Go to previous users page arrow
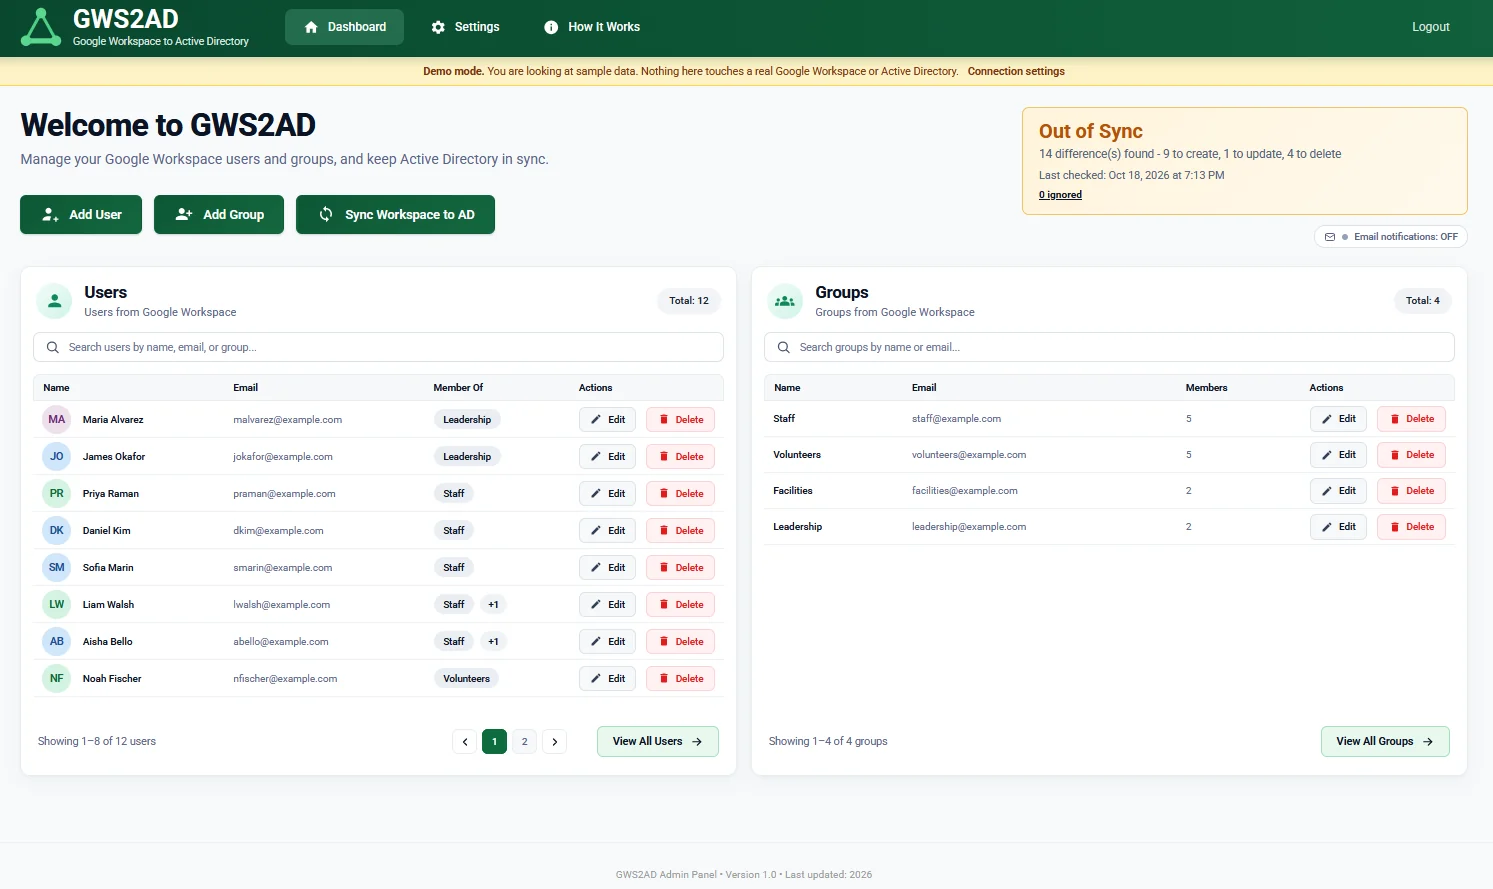 pos(464,742)
